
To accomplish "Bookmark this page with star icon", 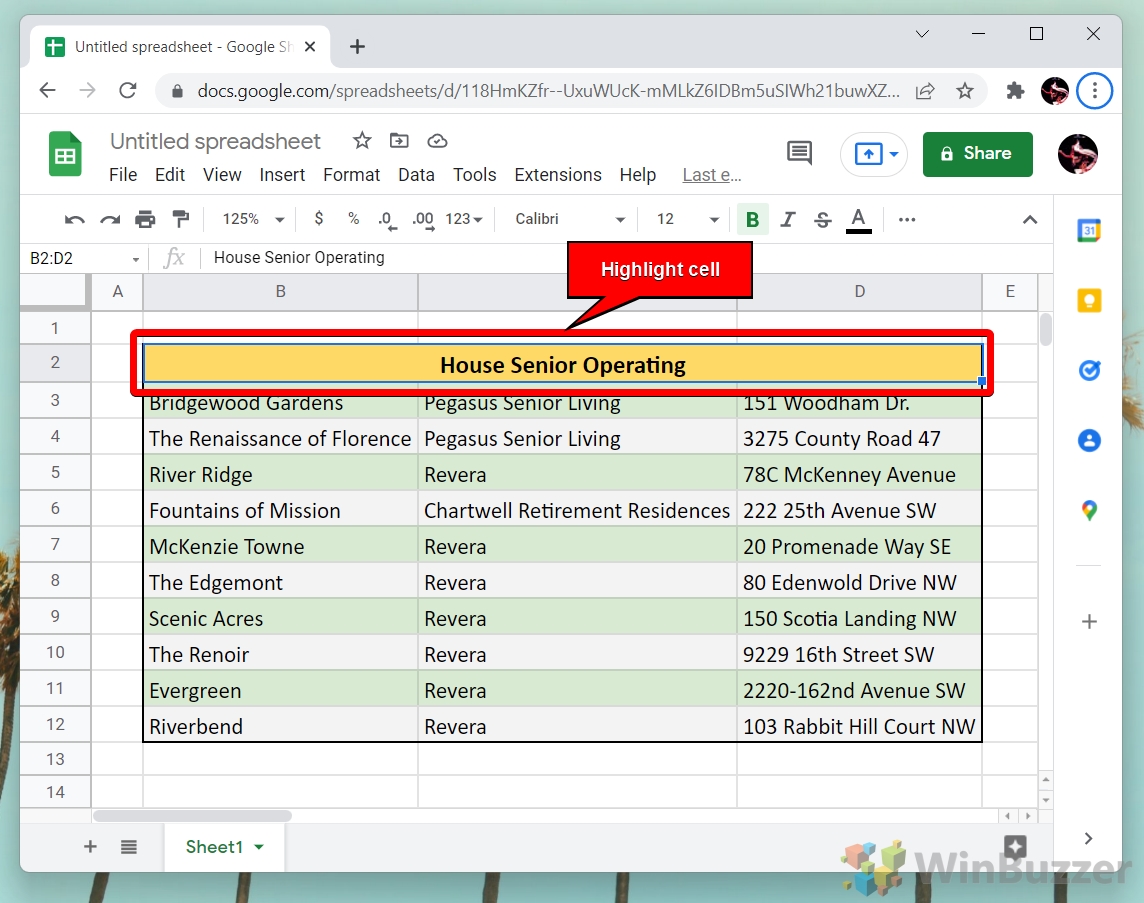I will pos(965,91).
